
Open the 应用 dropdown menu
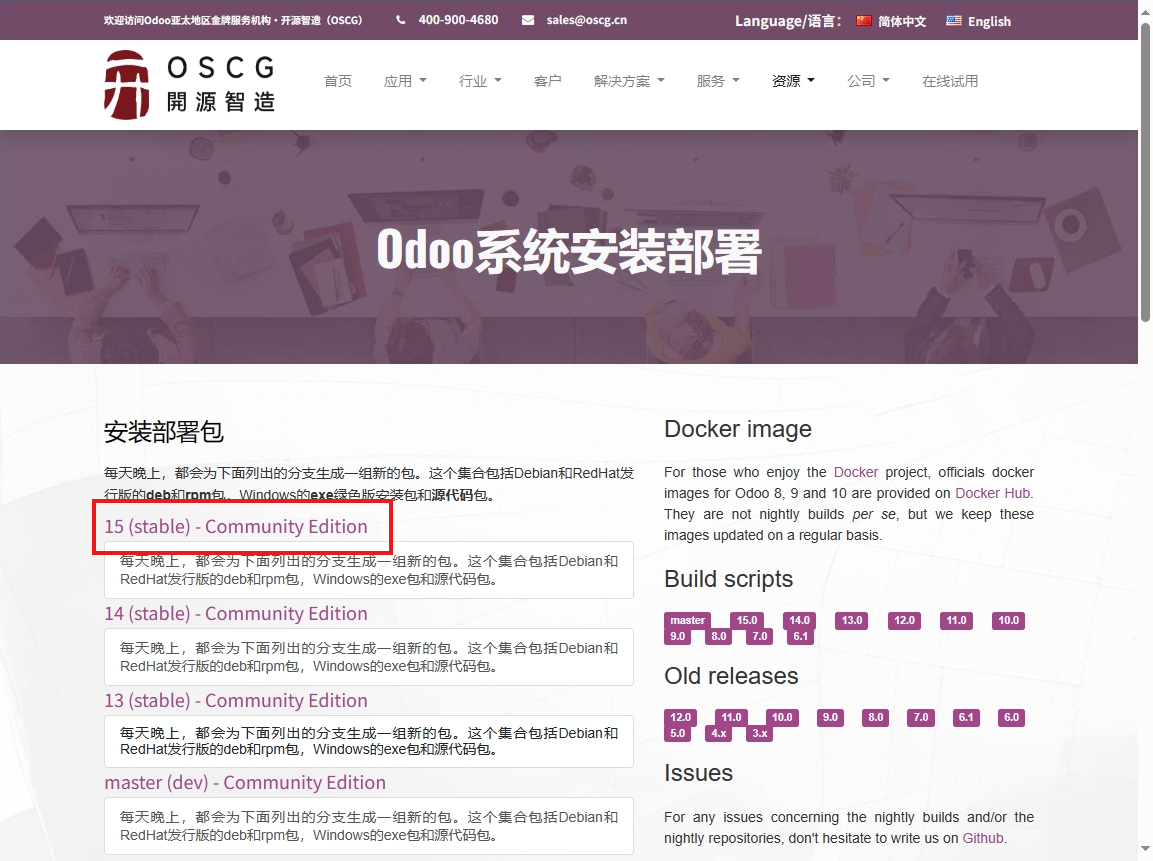click(404, 81)
